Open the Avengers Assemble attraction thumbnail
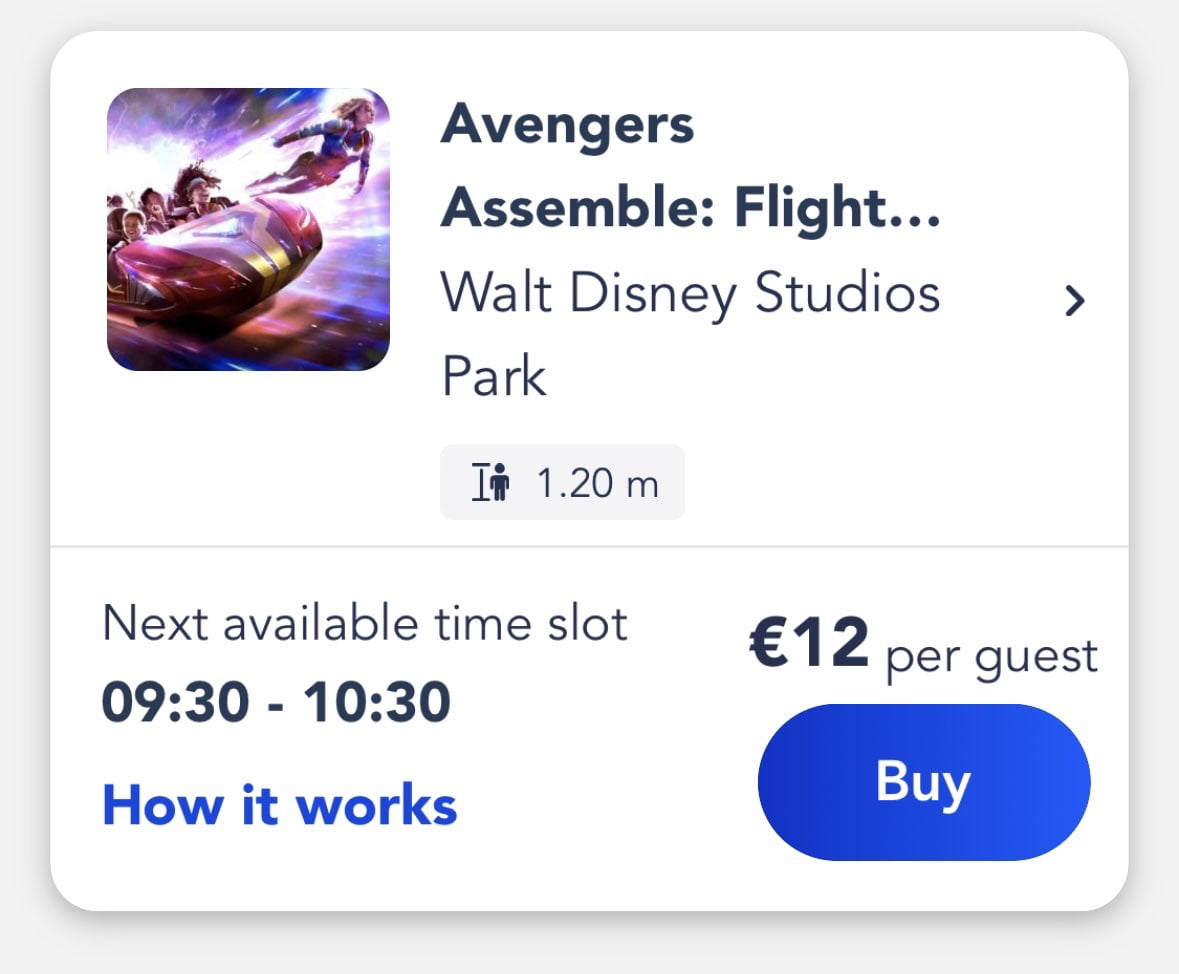The height and width of the screenshot is (974, 1179). click(248, 229)
